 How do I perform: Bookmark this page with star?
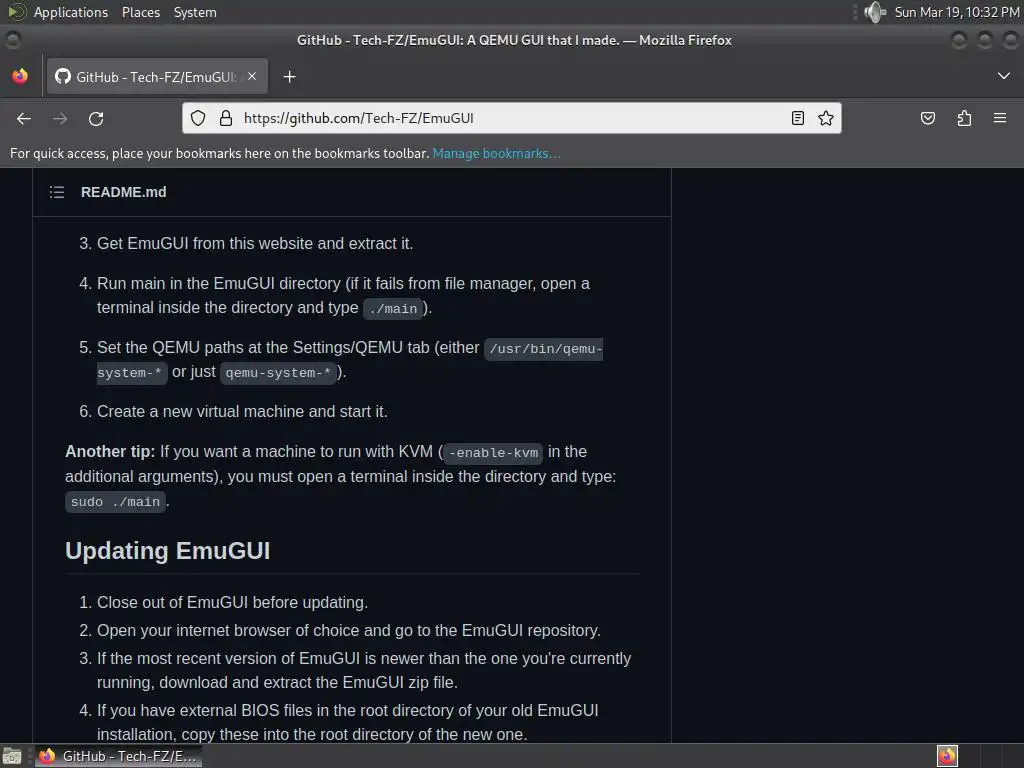click(x=825, y=118)
